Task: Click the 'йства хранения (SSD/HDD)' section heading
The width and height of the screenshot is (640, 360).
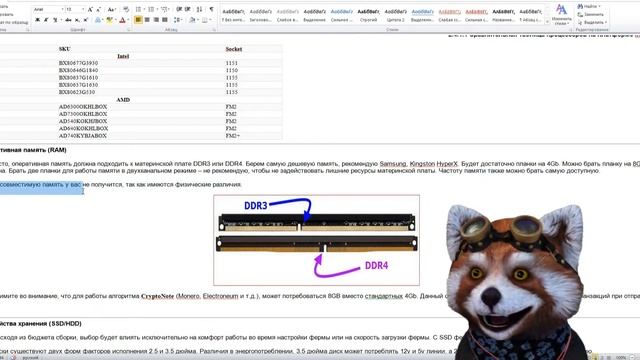Action: 41,323
